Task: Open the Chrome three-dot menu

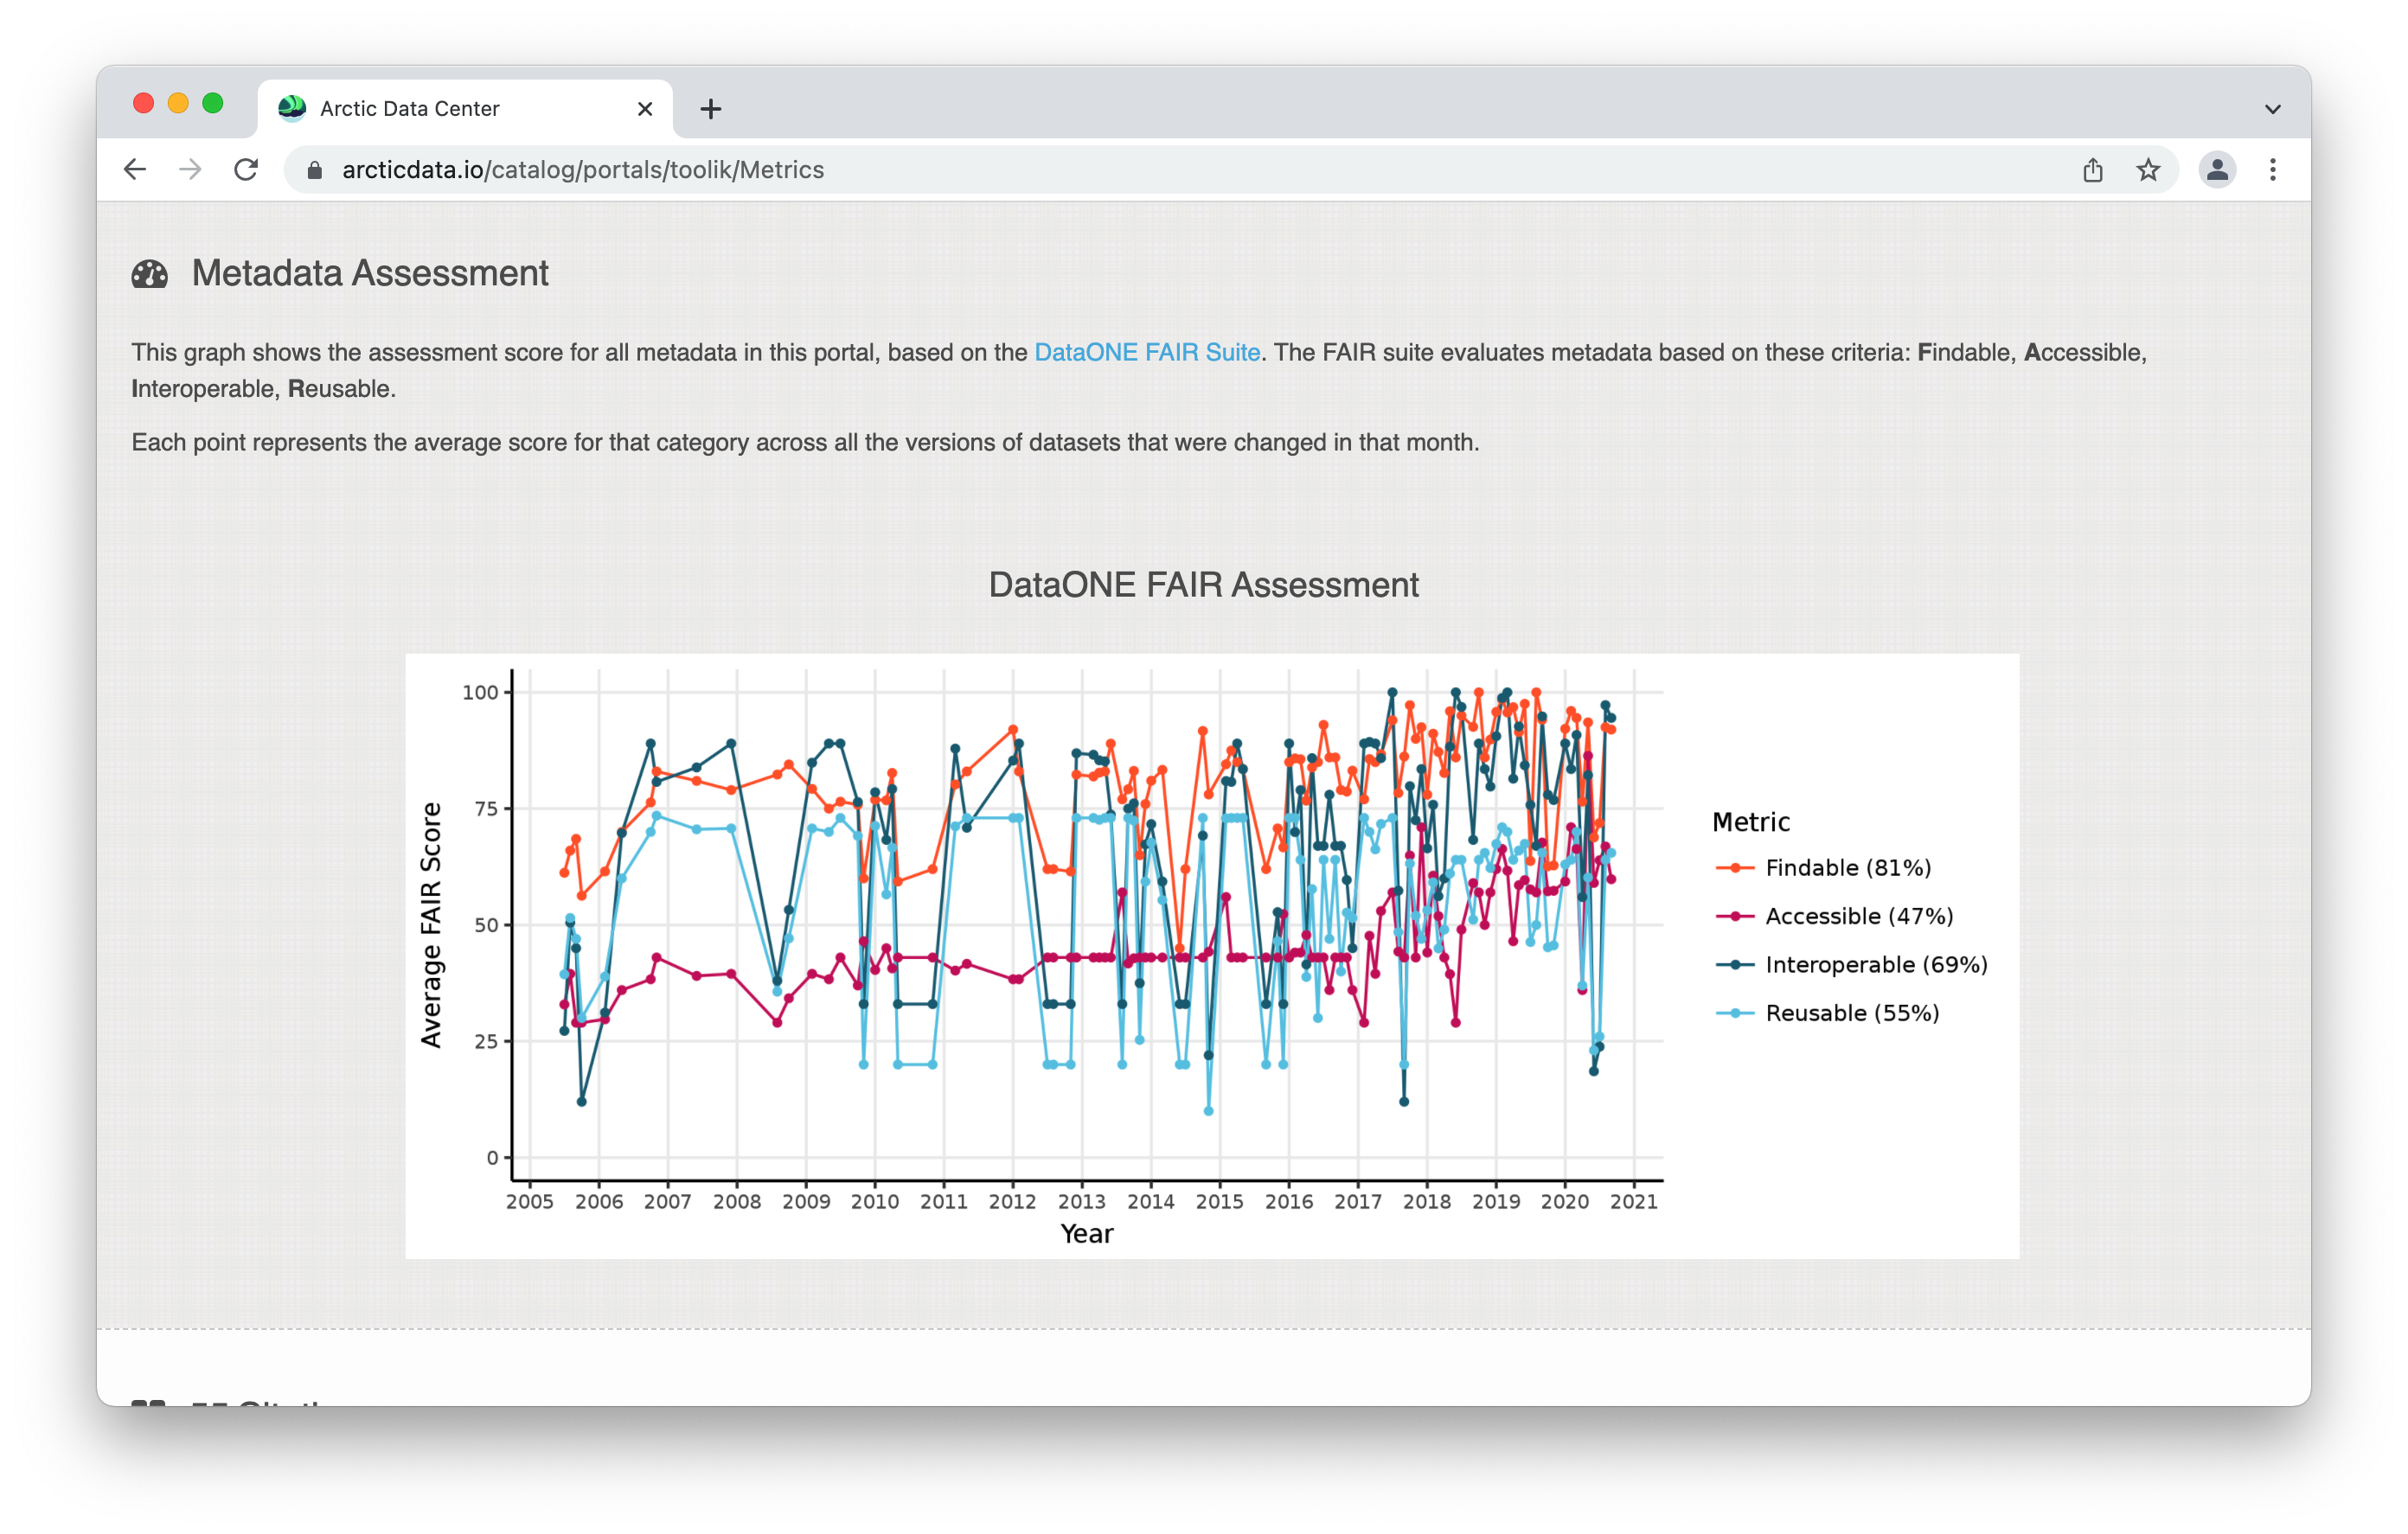Action: 2273,170
